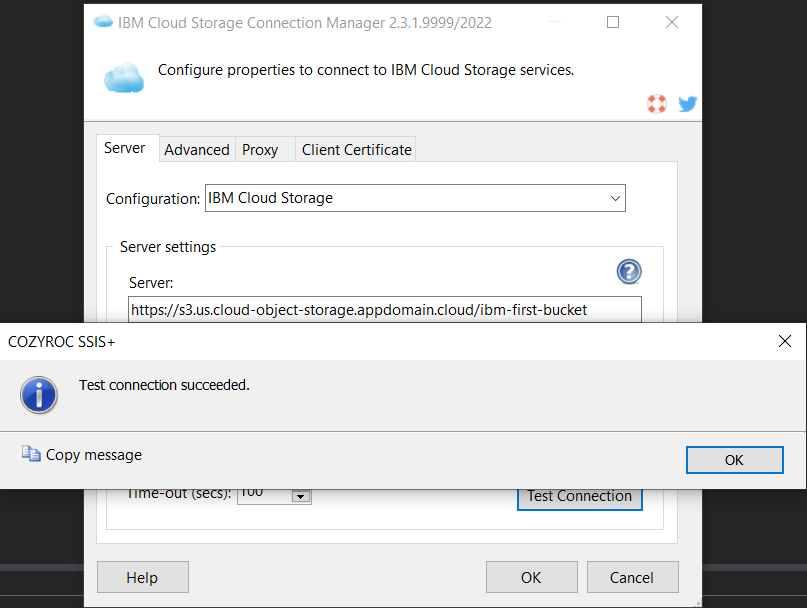Click into the Server URL field
The image size is (807, 608).
(x=385, y=309)
